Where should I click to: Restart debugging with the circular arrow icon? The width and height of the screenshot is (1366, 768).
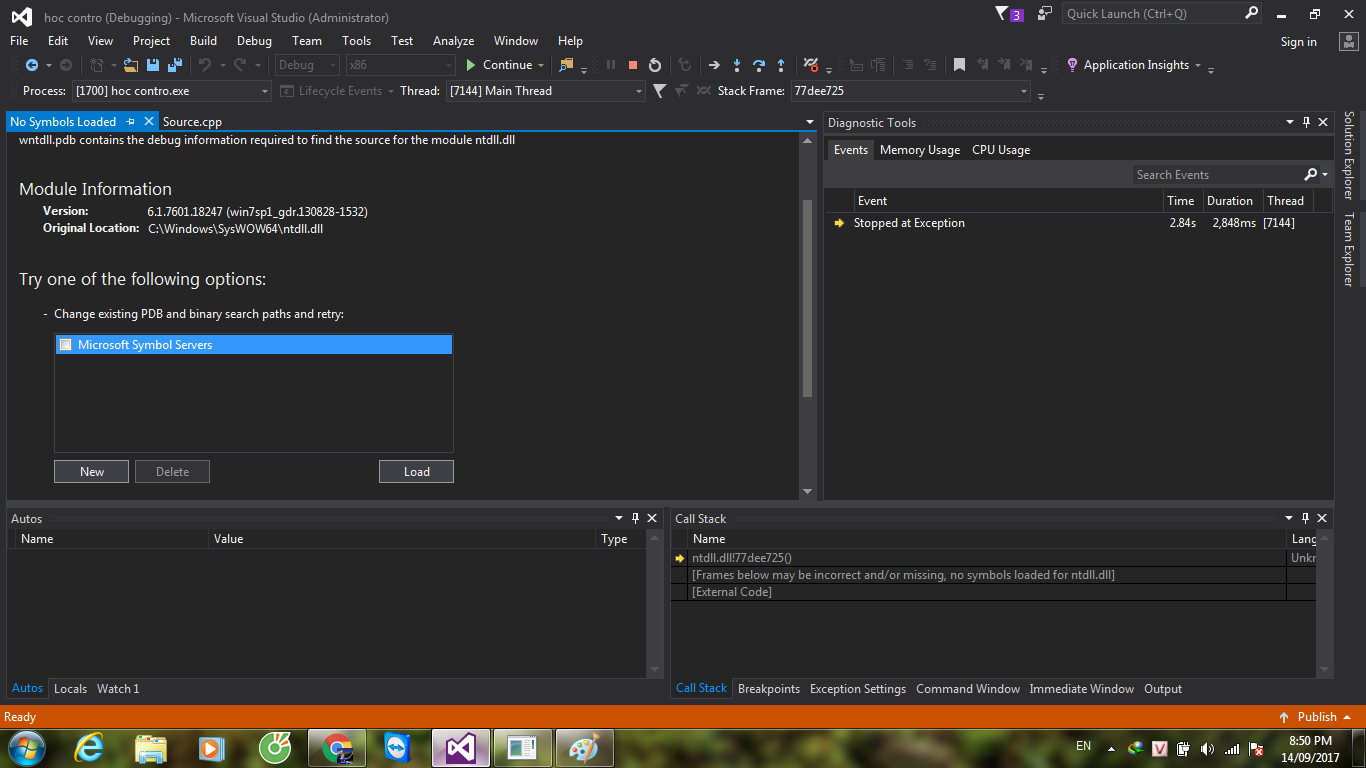(655, 65)
